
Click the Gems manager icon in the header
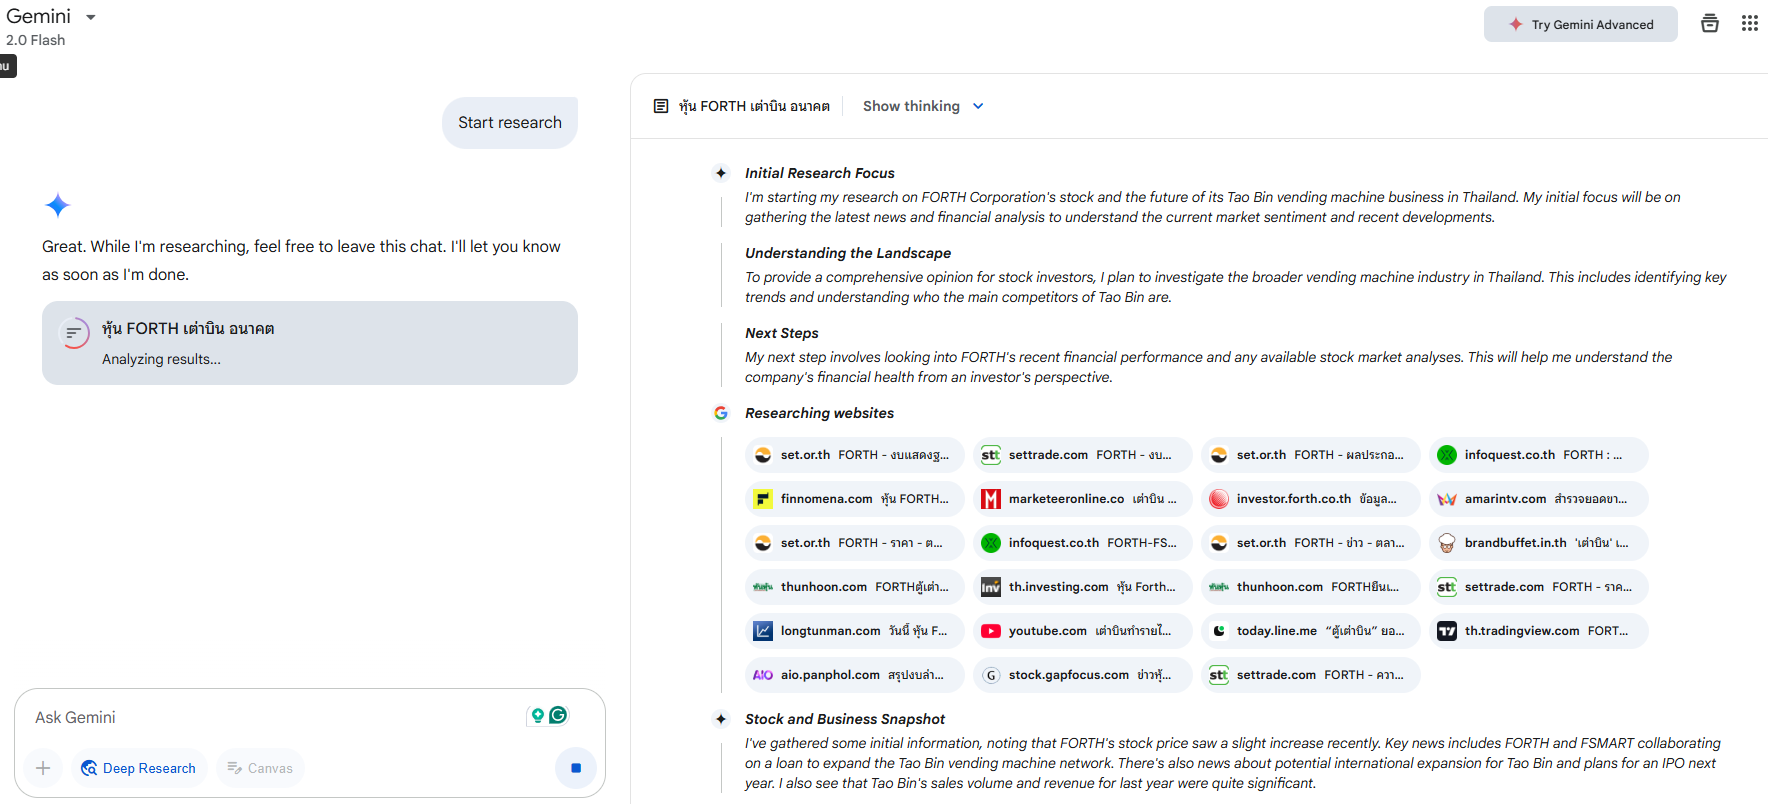pos(1710,23)
